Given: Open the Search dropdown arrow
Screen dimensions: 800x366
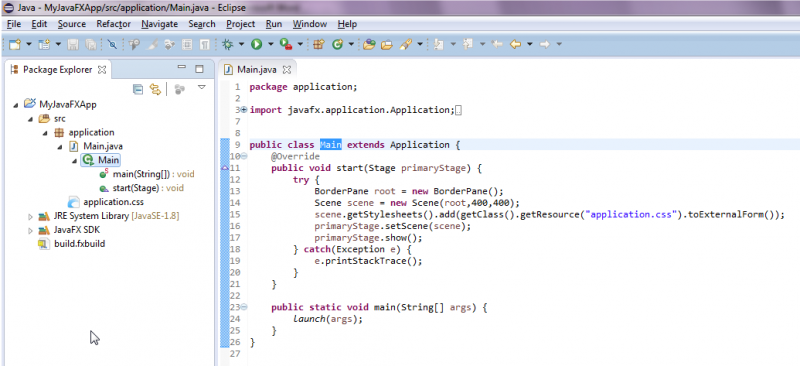Looking at the screenshot, I should 420,45.
